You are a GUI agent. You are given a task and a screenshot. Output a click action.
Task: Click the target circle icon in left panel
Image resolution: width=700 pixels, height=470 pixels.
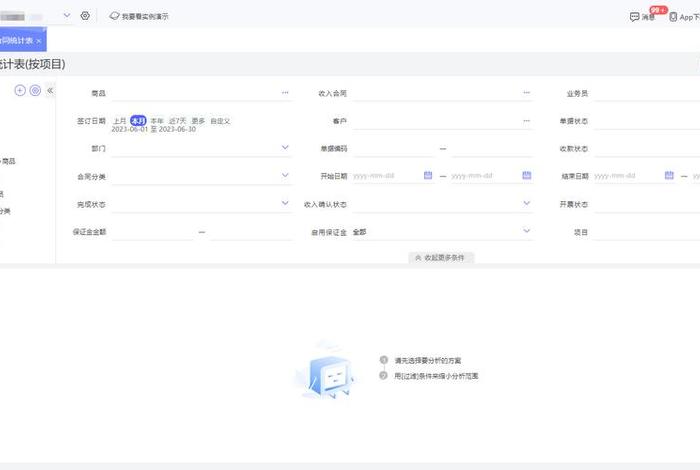pyautogui.click(x=35, y=90)
